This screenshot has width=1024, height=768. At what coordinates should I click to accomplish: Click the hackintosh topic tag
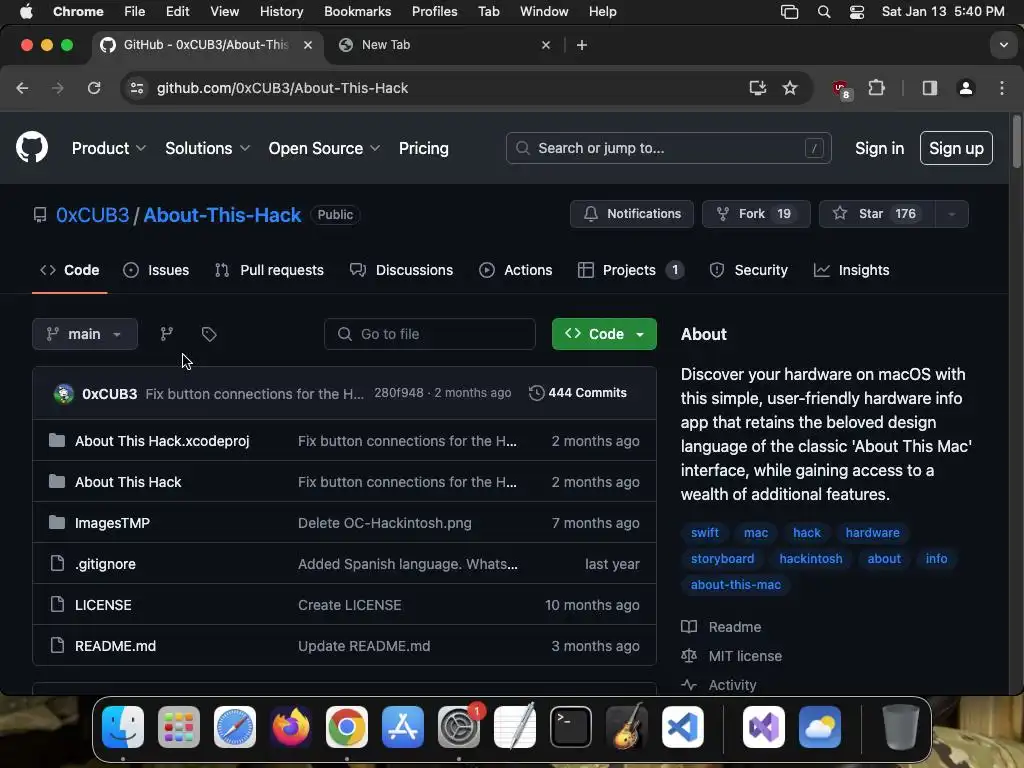[810, 559]
